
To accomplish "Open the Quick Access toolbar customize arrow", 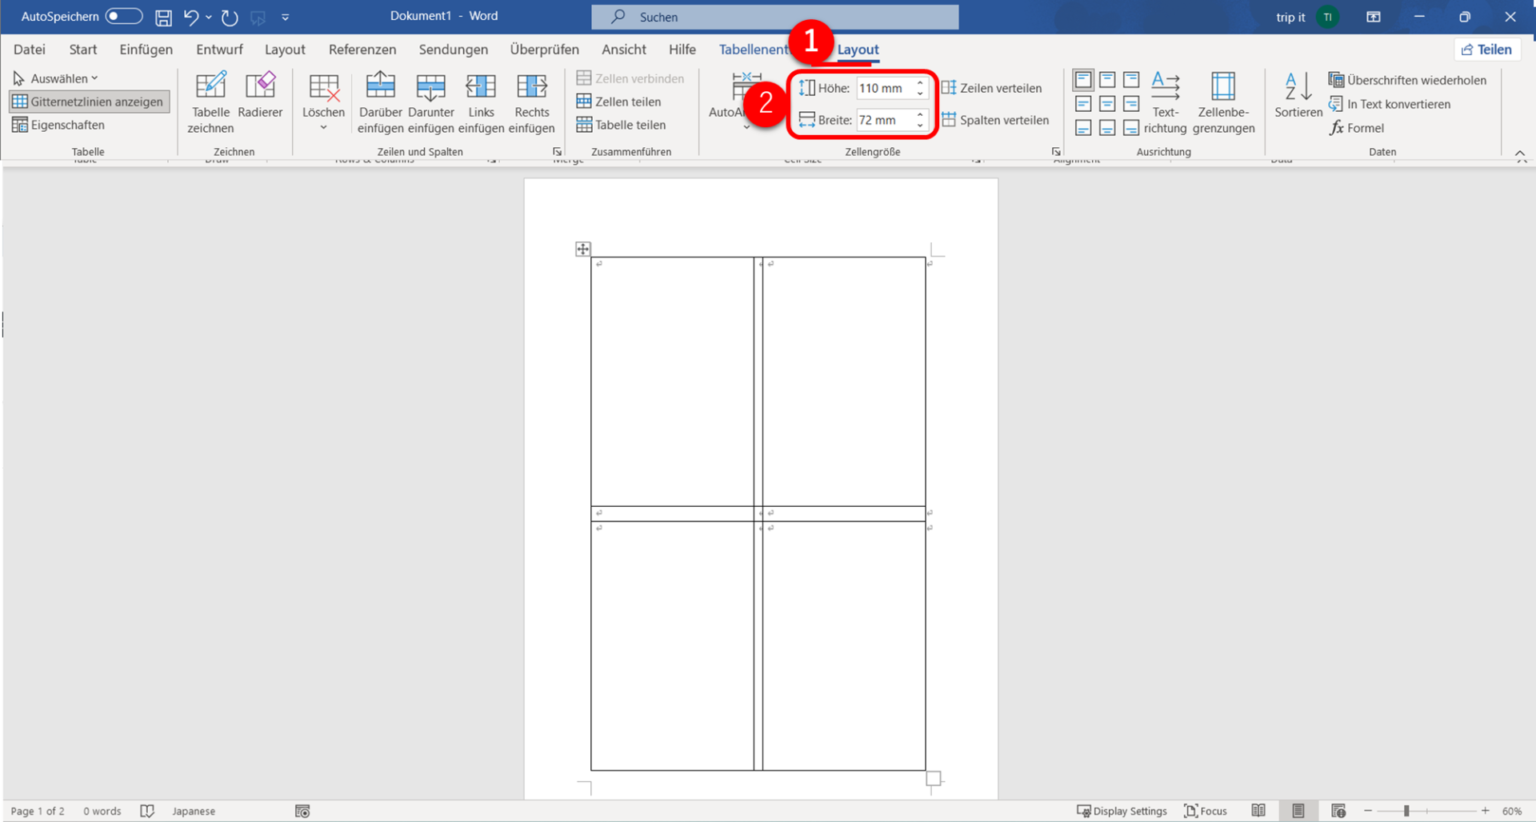I will pos(285,17).
